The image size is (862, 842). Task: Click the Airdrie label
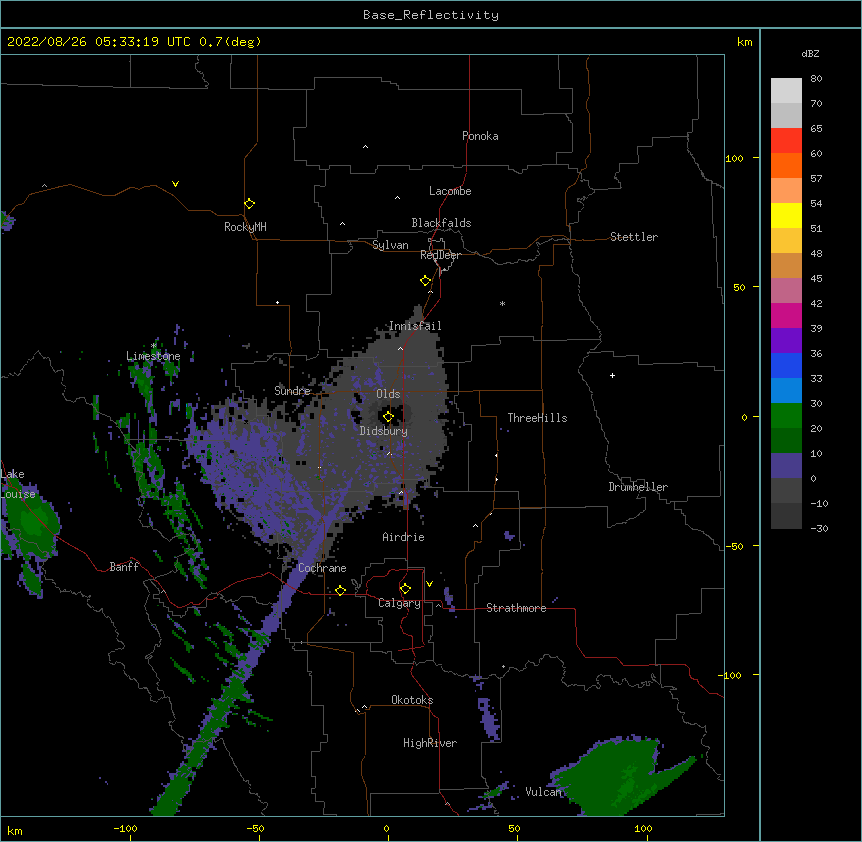click(404, 537)
